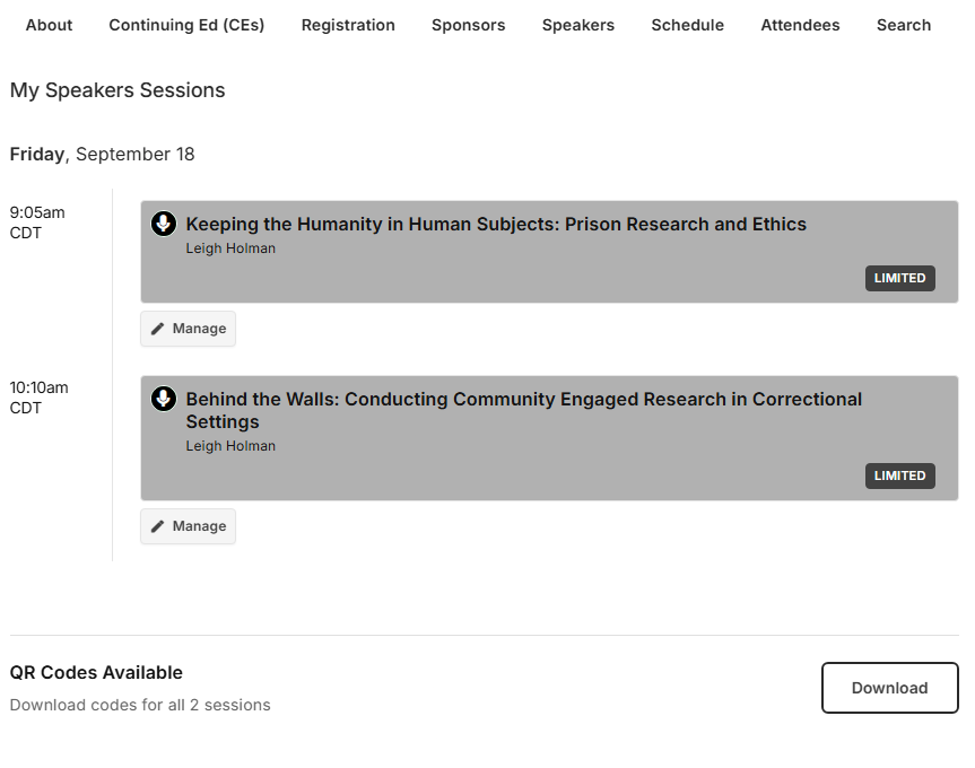Click LIMITED badge on Keeping the Humanity session

900,278
